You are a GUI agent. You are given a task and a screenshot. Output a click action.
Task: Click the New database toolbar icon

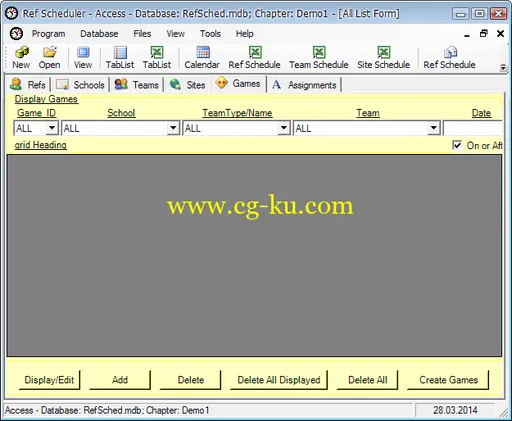21,52
